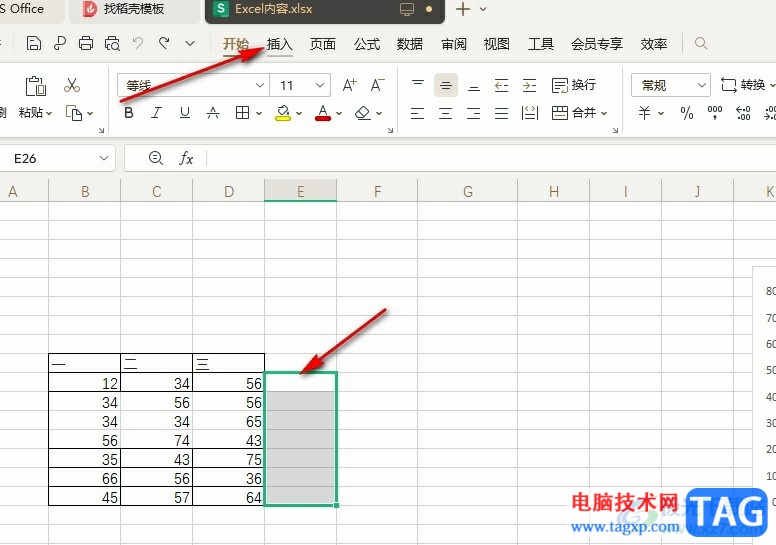
Task: Decrease font size A-
Action: tap(377, 85)
